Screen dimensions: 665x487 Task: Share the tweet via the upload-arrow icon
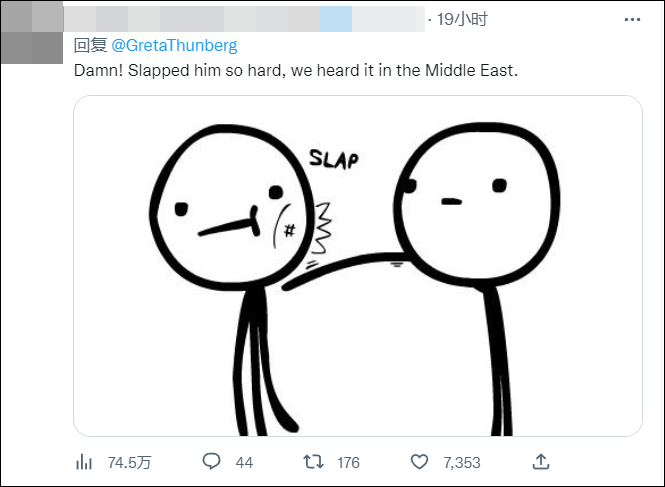541,462
